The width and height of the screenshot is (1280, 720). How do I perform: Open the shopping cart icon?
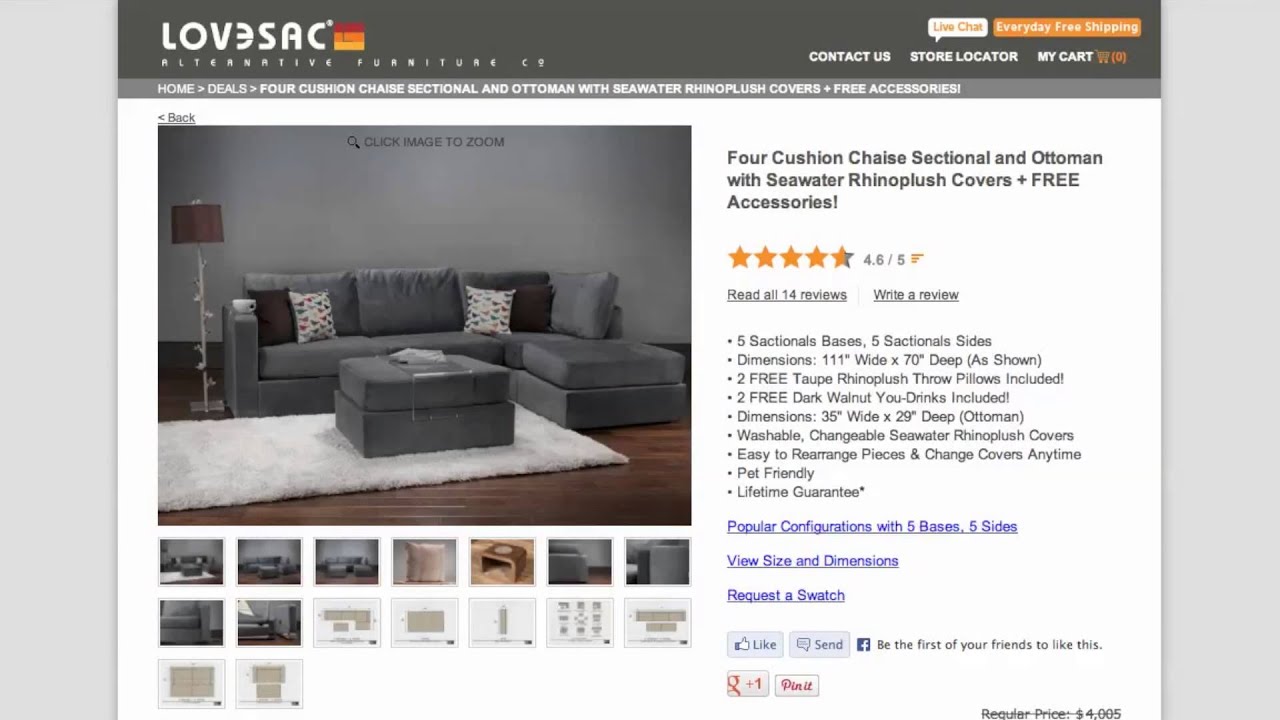(x=1103, y=57)
